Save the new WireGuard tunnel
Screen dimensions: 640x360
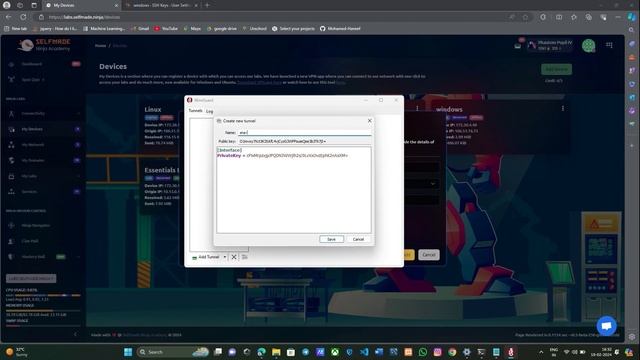point(331,239)
